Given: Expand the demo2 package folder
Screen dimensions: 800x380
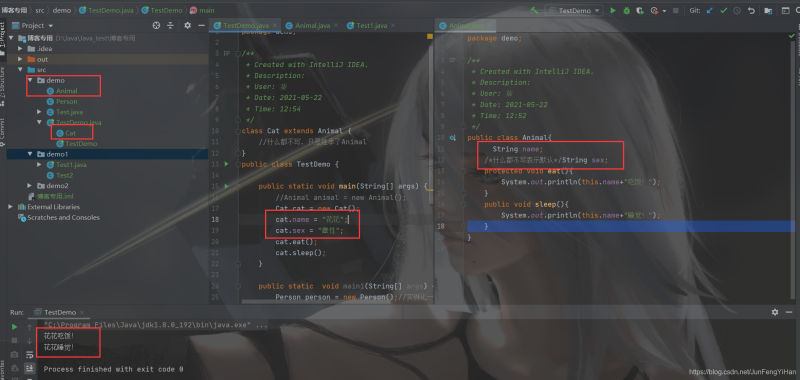Looking at the screenshot, I should click(x=31, y=186).
